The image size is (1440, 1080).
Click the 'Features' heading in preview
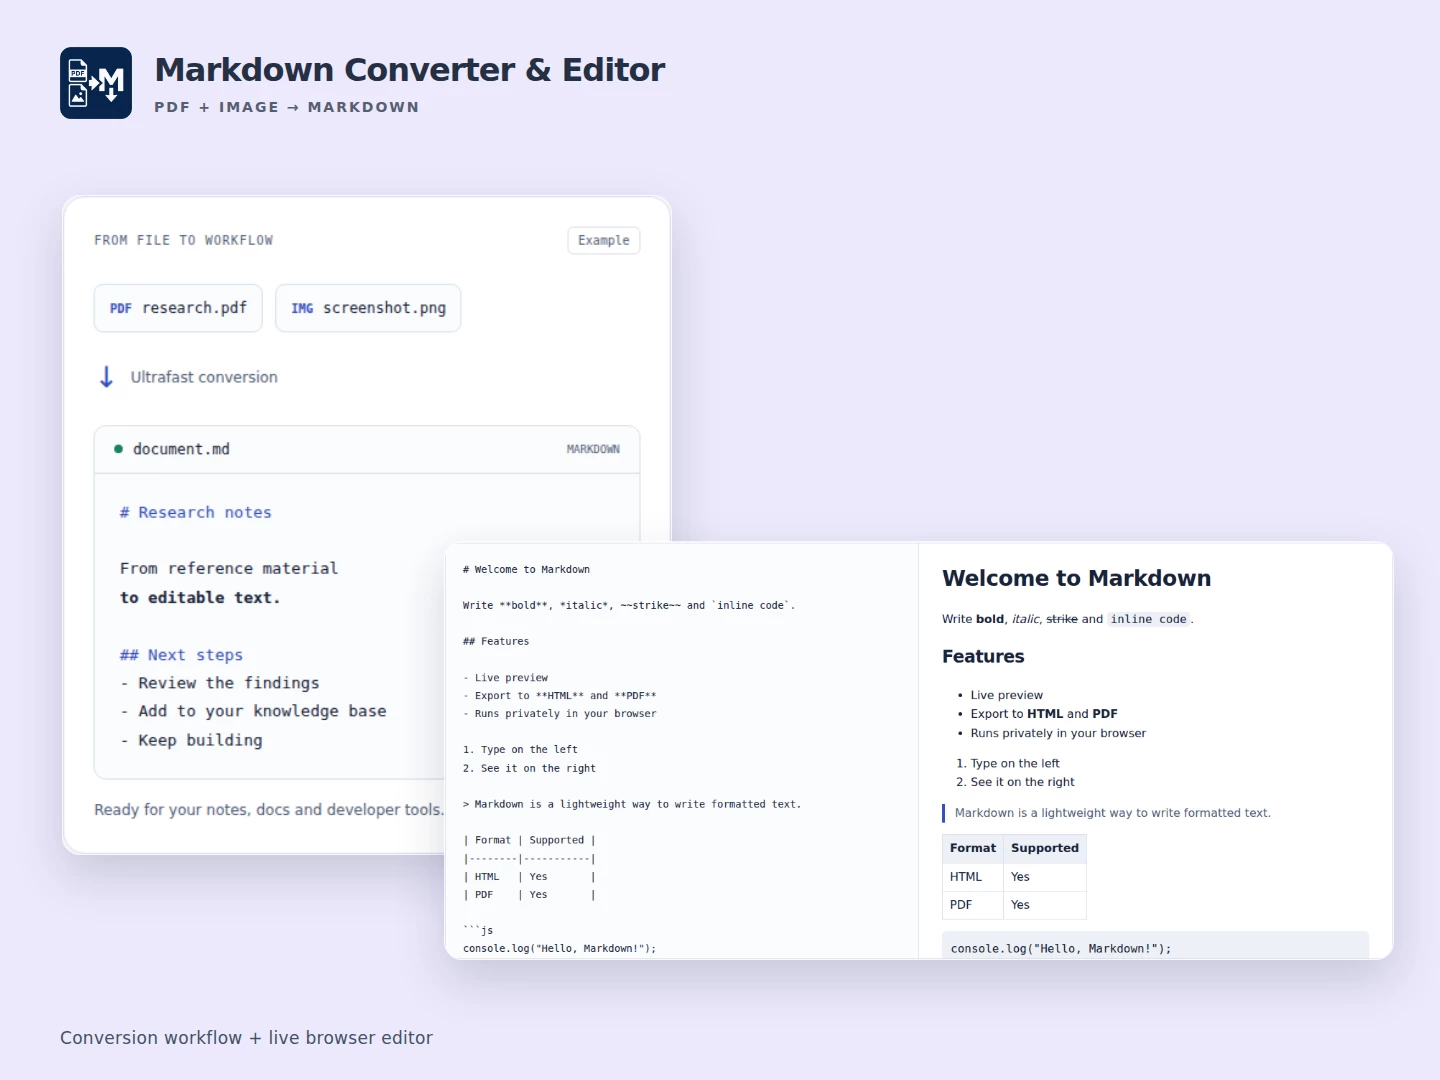[983, 656]
